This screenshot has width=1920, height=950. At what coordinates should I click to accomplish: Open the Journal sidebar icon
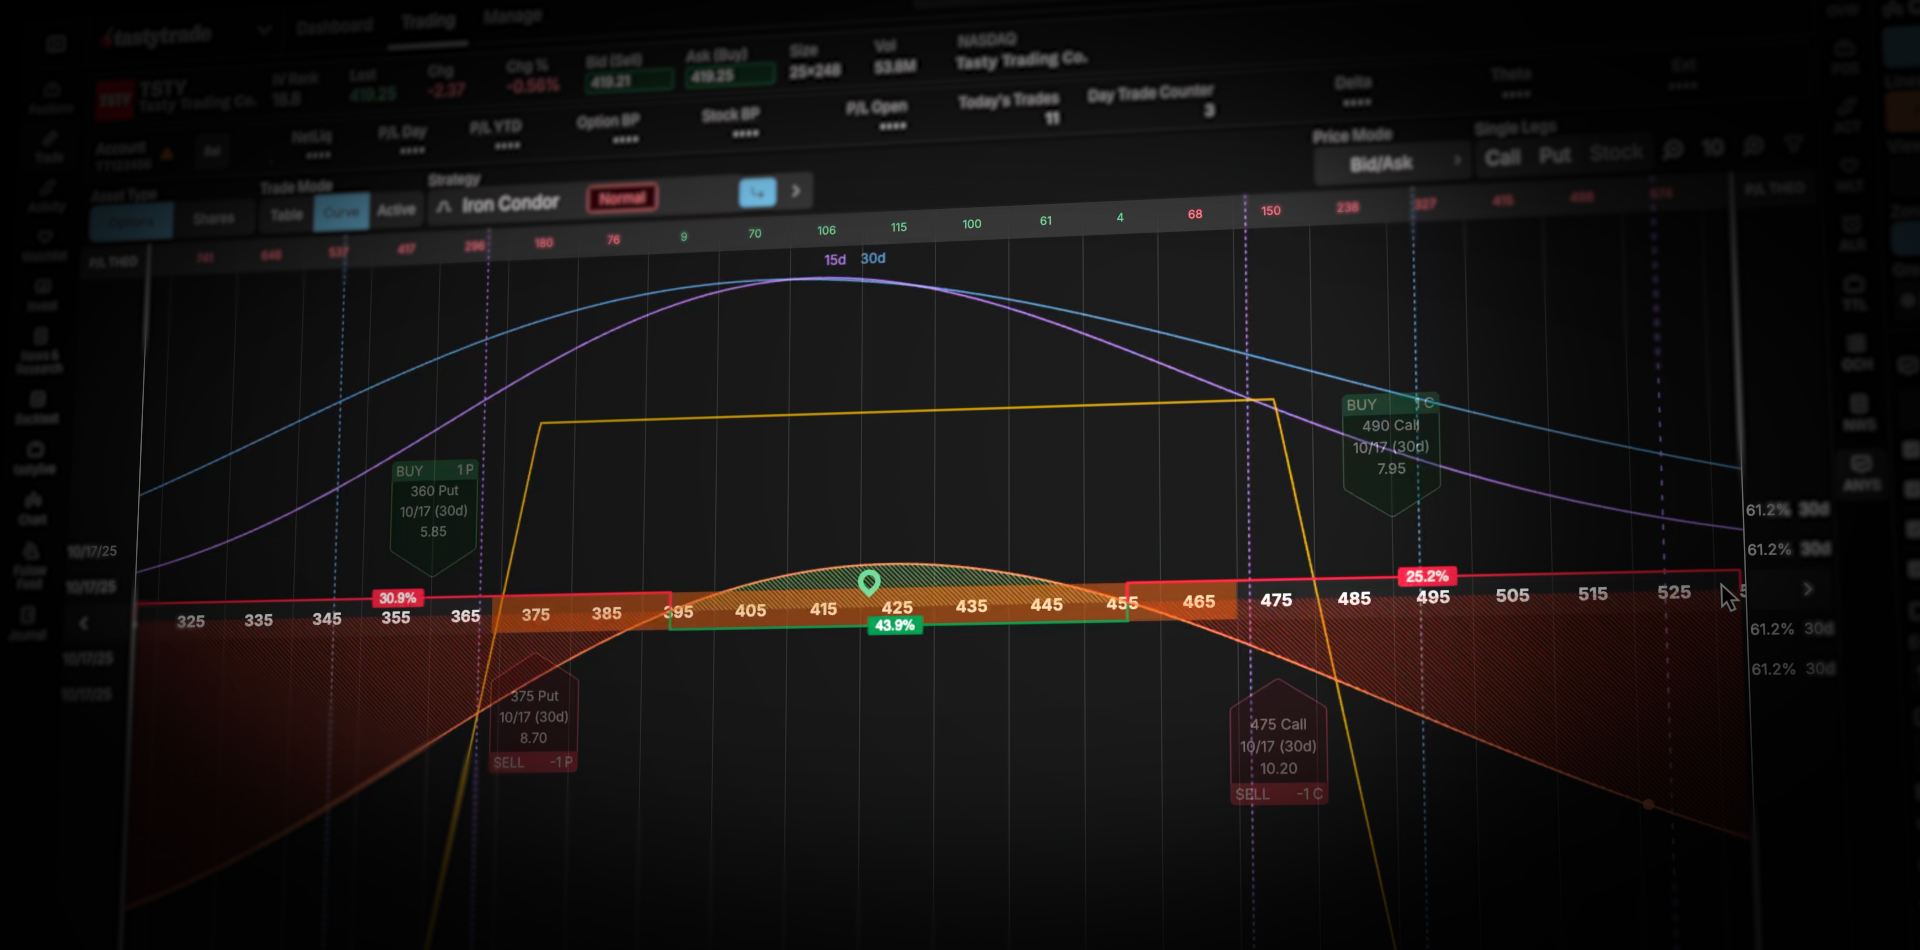point(28,614)
